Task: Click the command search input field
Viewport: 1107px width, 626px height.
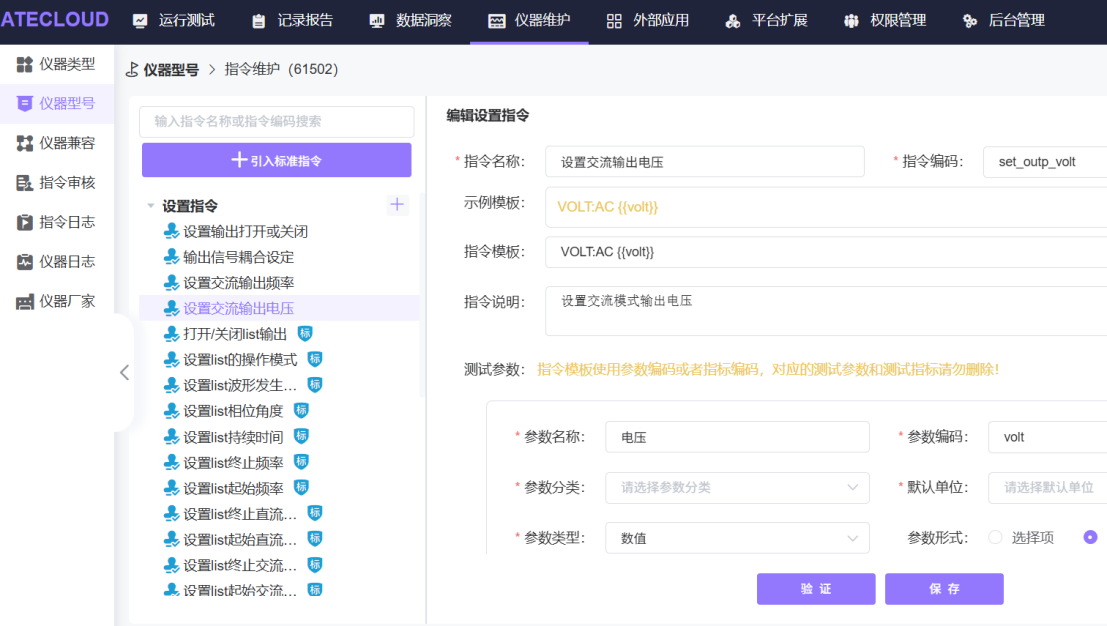Action: click(277, 121)
